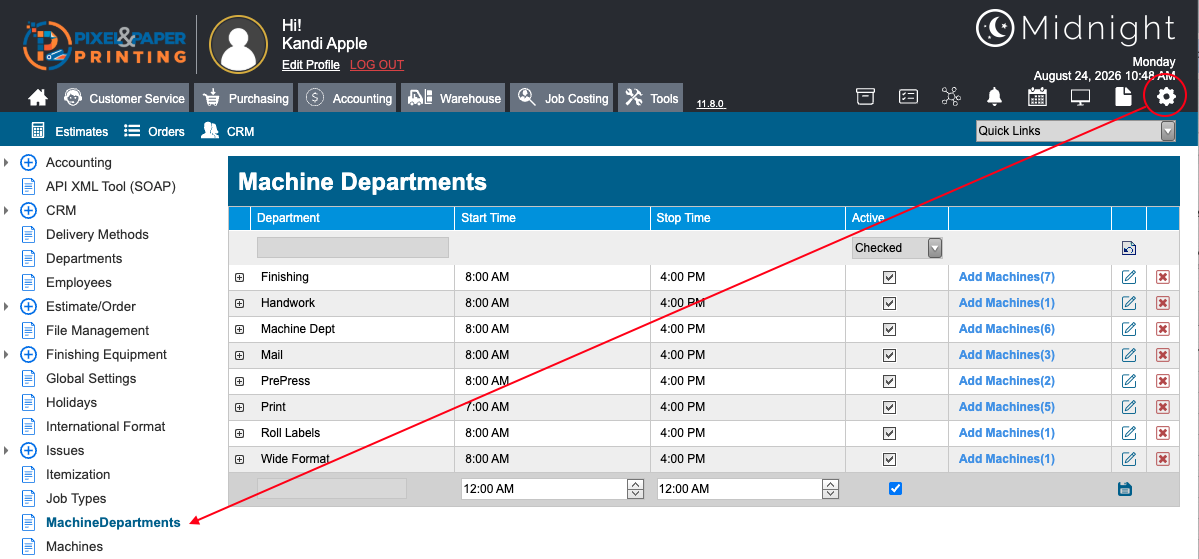Open the Active filter Checked dropdown
This screenshot has height=559, width=1199.
tap(897, 248)
